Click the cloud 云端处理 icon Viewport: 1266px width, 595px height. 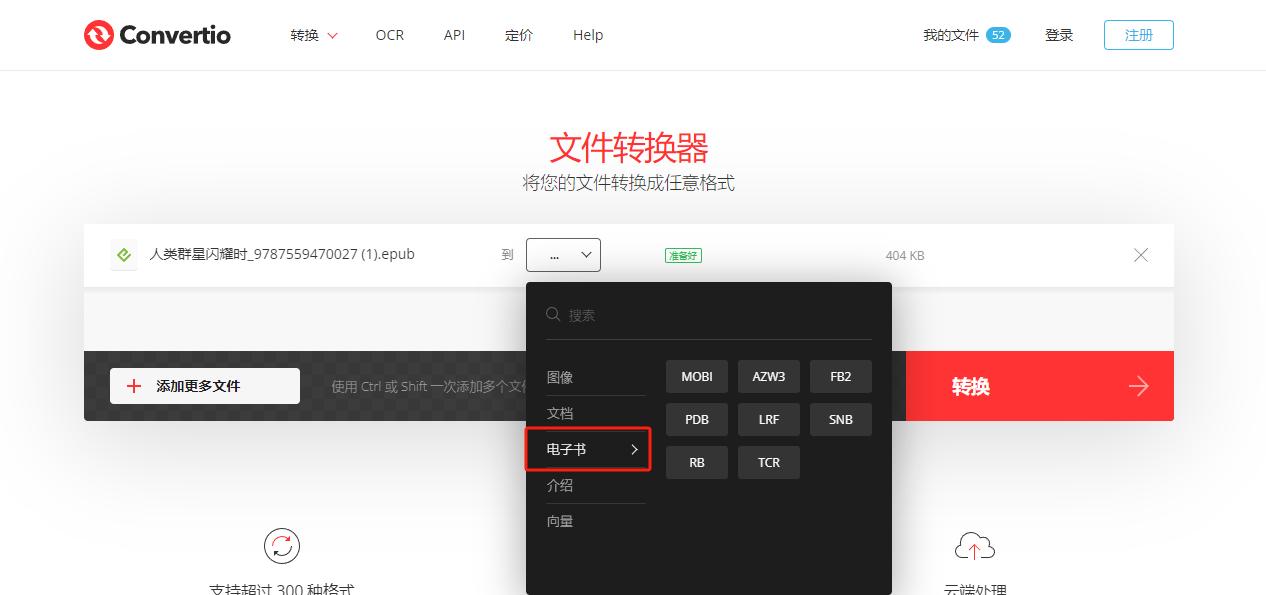pos(975,546)
